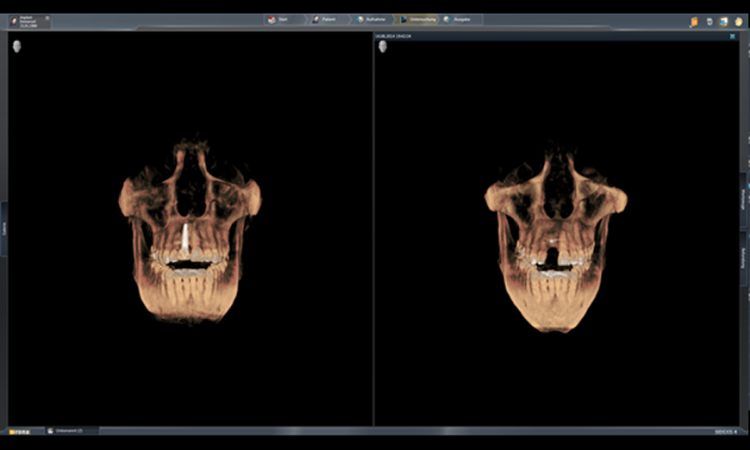The width and height of the screenshot is (750, 450).
Task: Select the right 3D skull volume view
Action: (556, 237)
